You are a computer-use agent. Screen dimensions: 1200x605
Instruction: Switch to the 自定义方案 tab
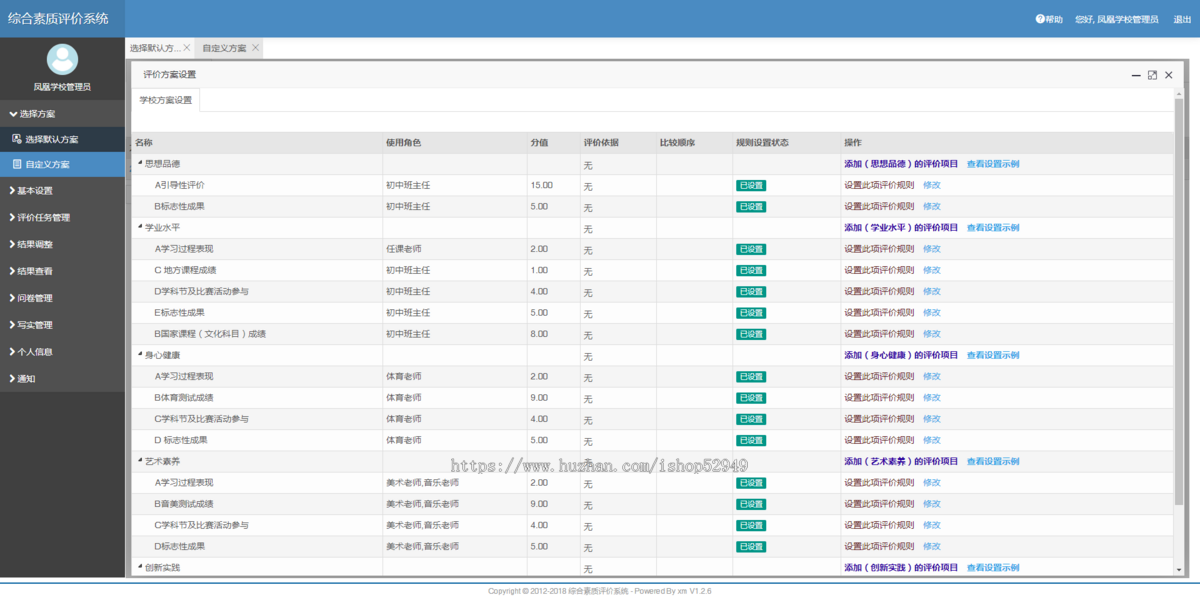(x=224, y=48)
